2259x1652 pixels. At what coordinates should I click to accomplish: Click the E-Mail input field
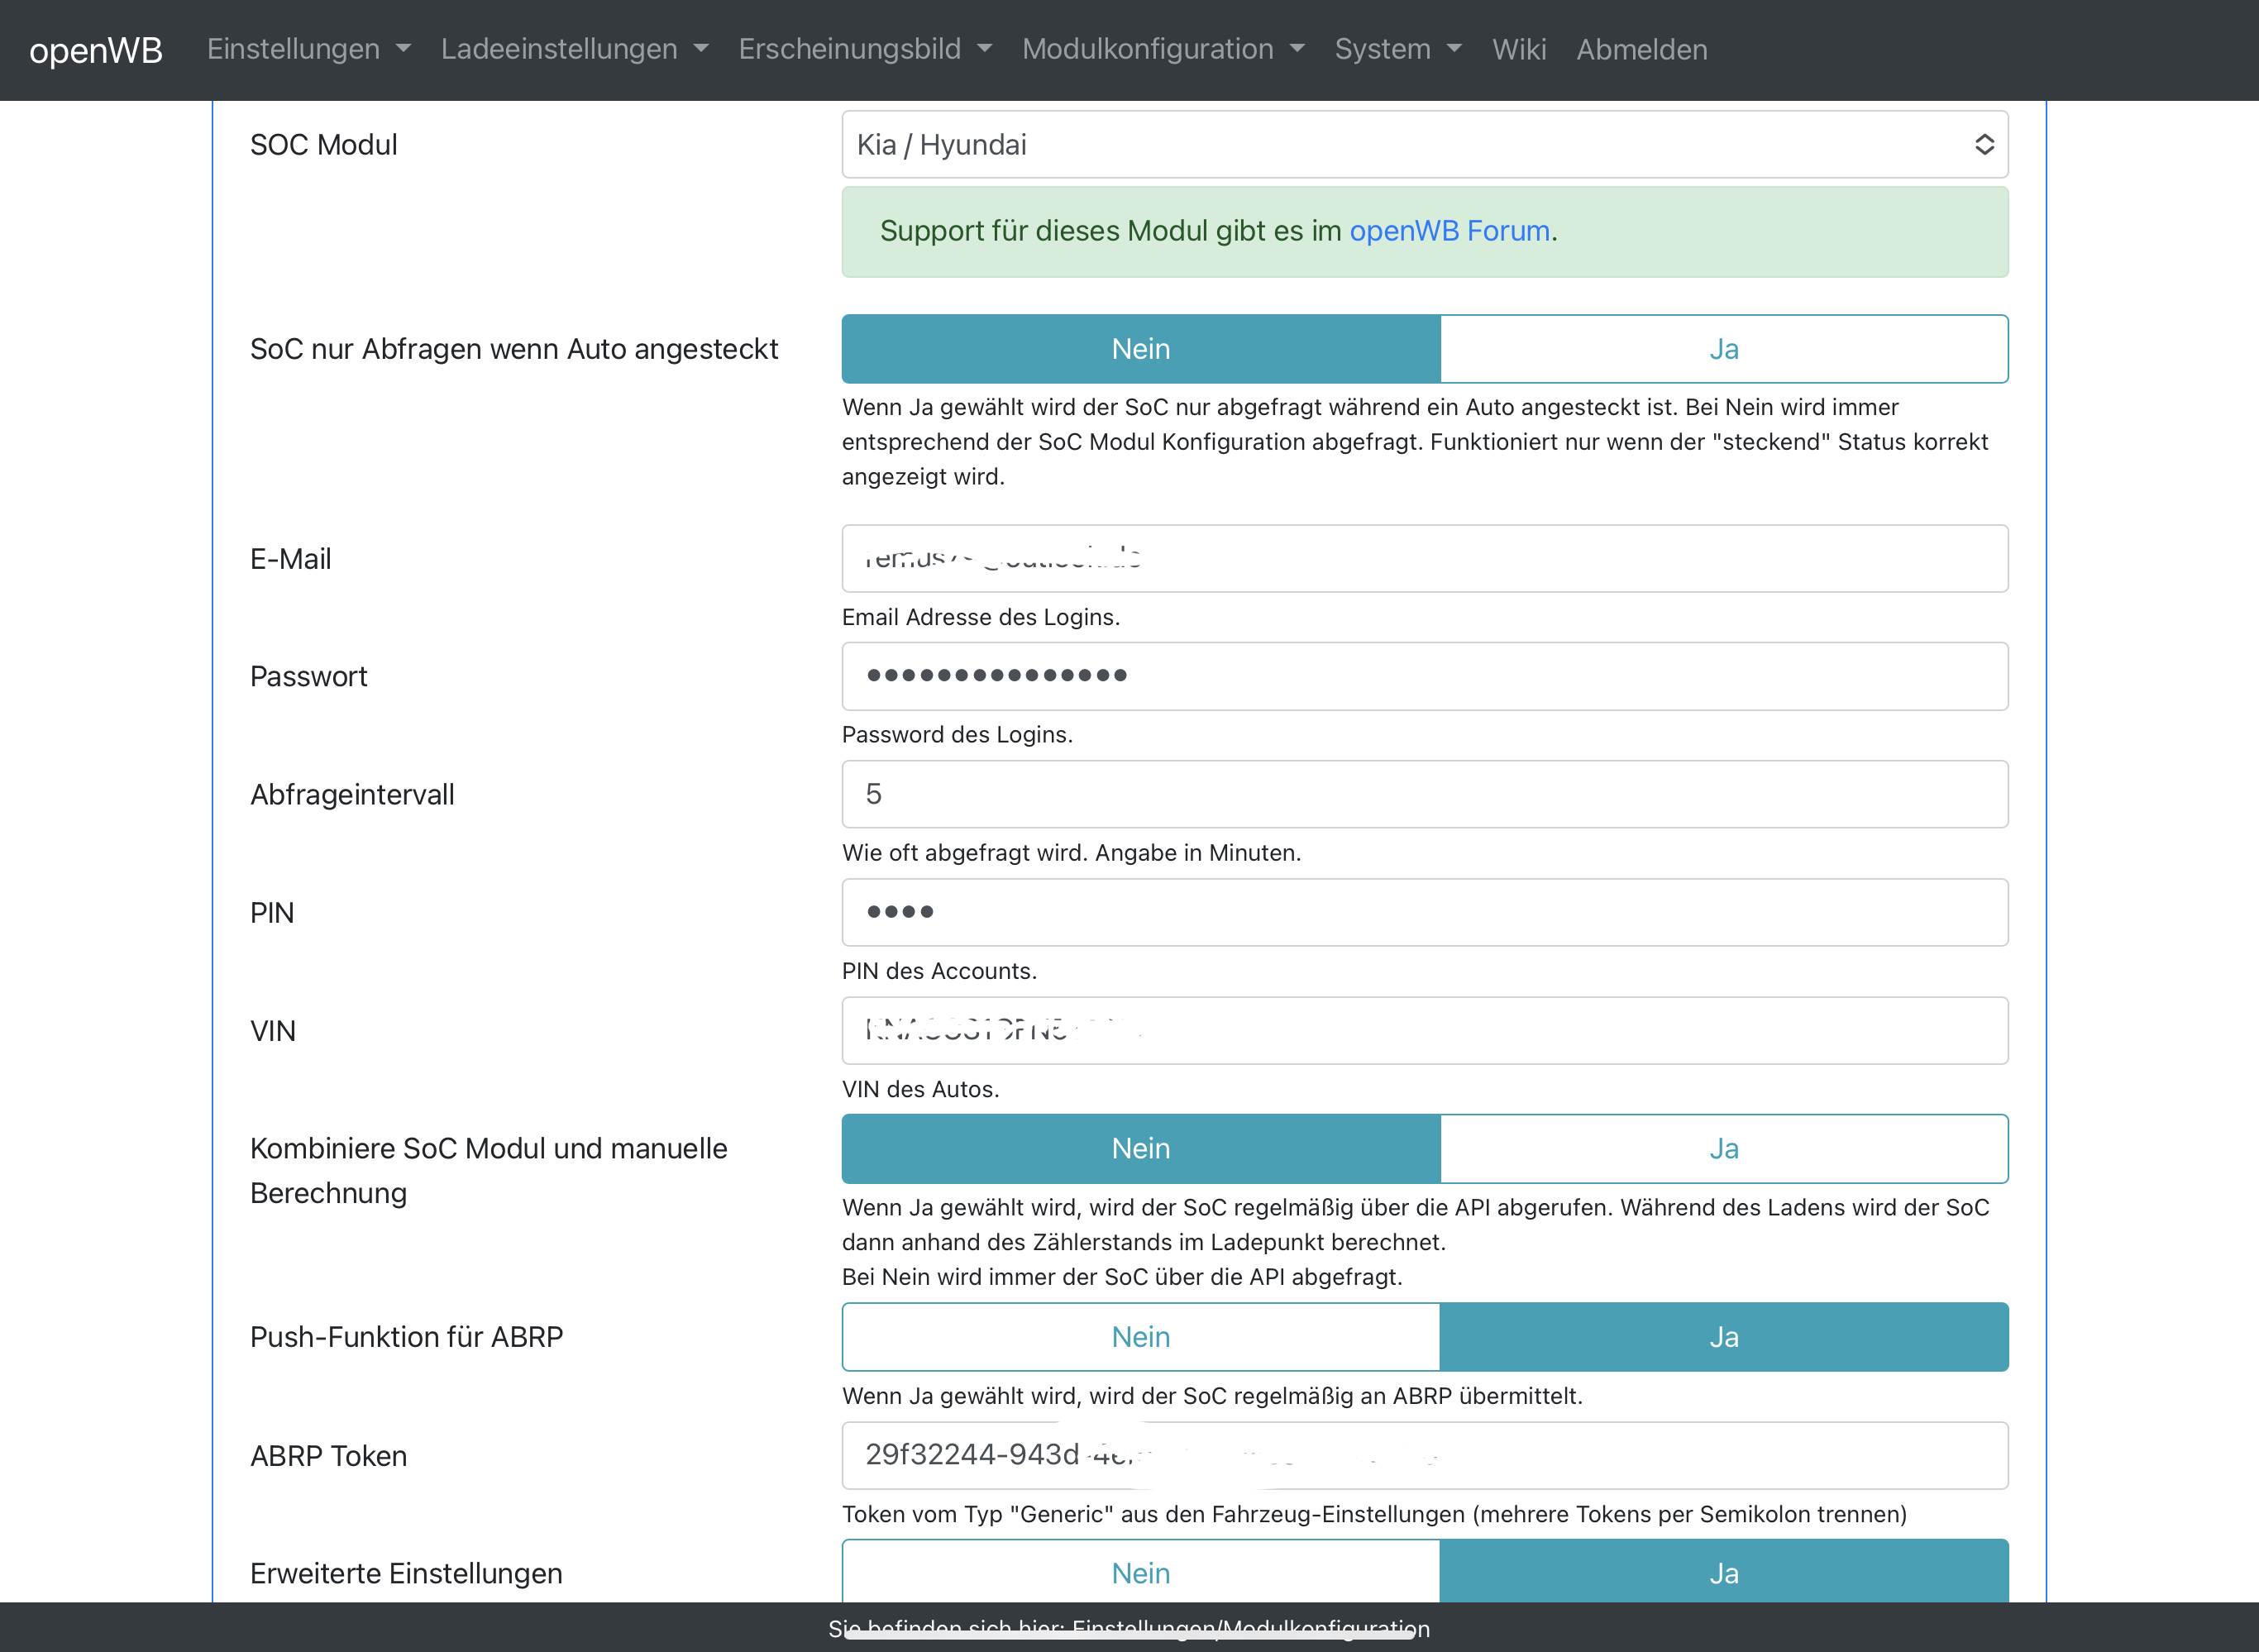(x=1424, y=559)
